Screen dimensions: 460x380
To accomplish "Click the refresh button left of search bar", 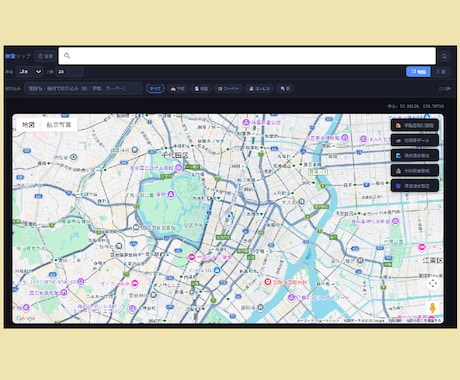I will [45, 56].
